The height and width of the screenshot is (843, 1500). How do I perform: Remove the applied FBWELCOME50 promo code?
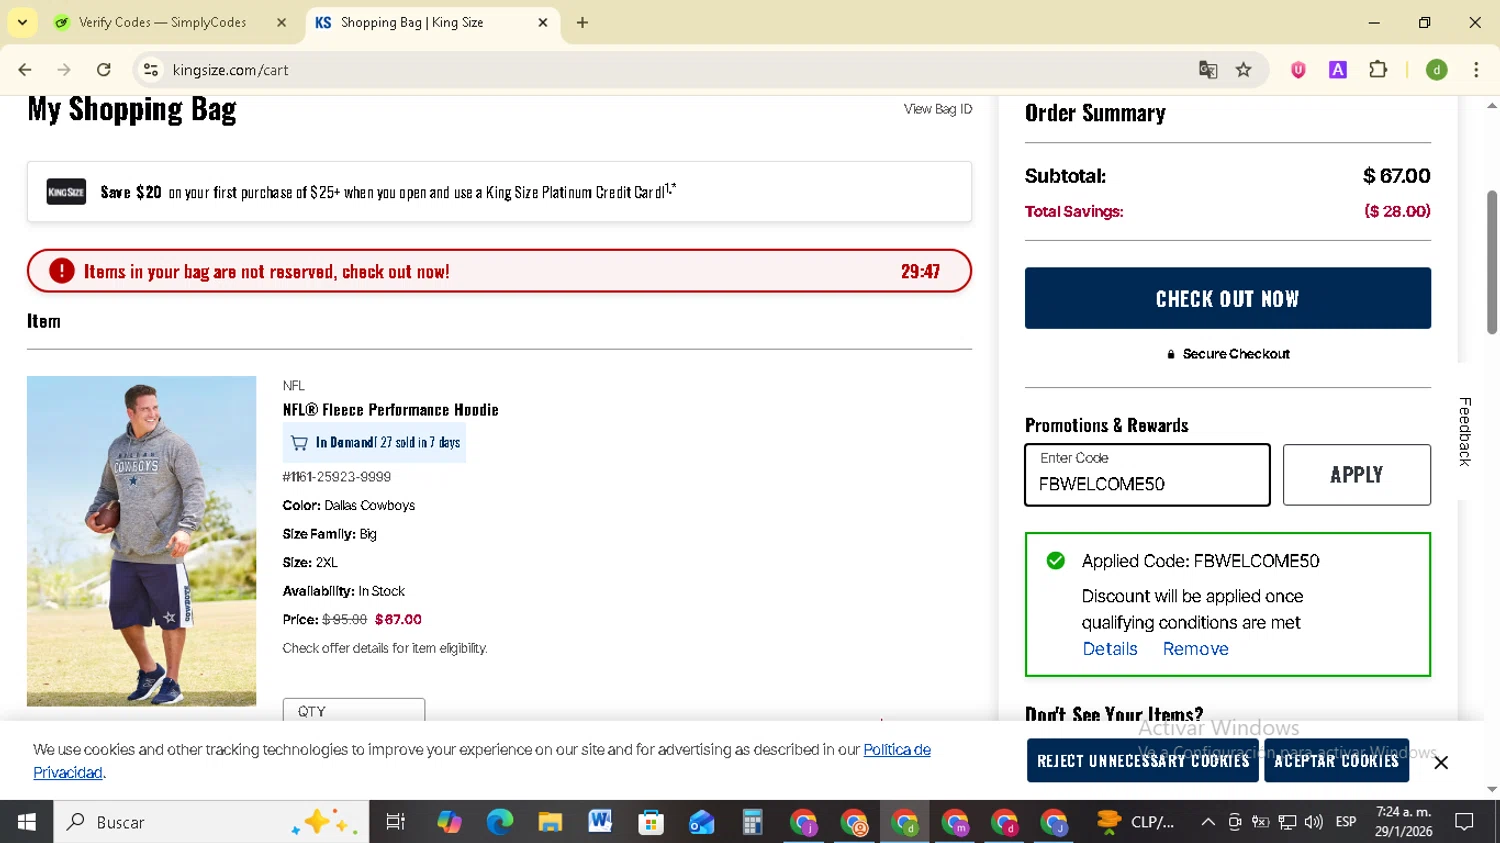click(x=1195, y=649)
